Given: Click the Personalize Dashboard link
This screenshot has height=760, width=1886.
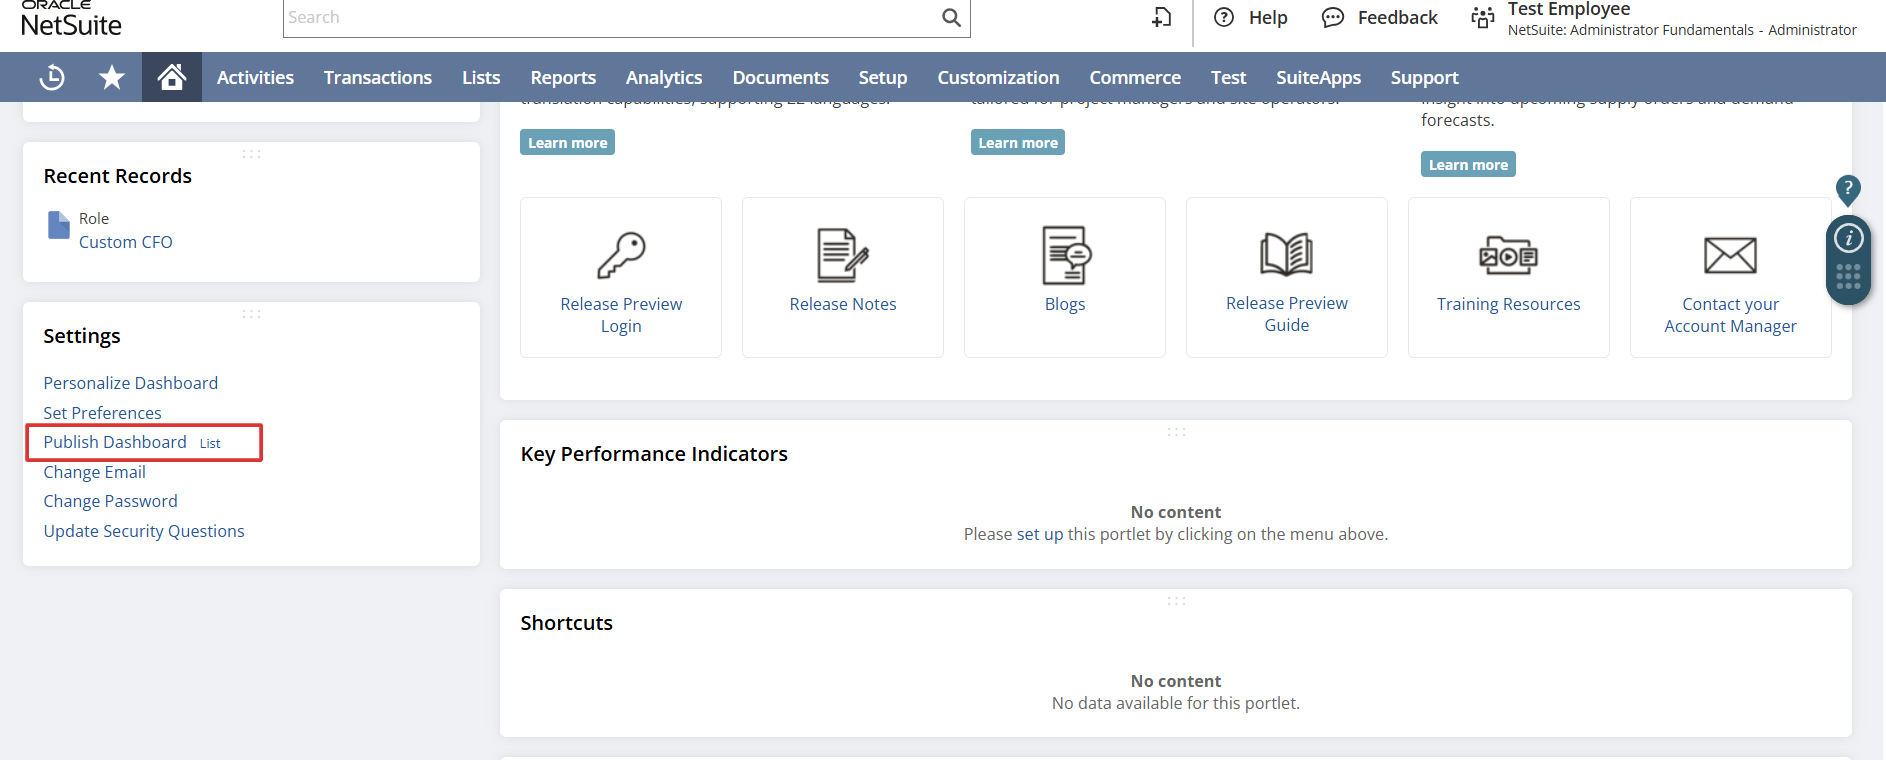Looking at the screenshot, I should pyautogui.click(x=130, y=383).
